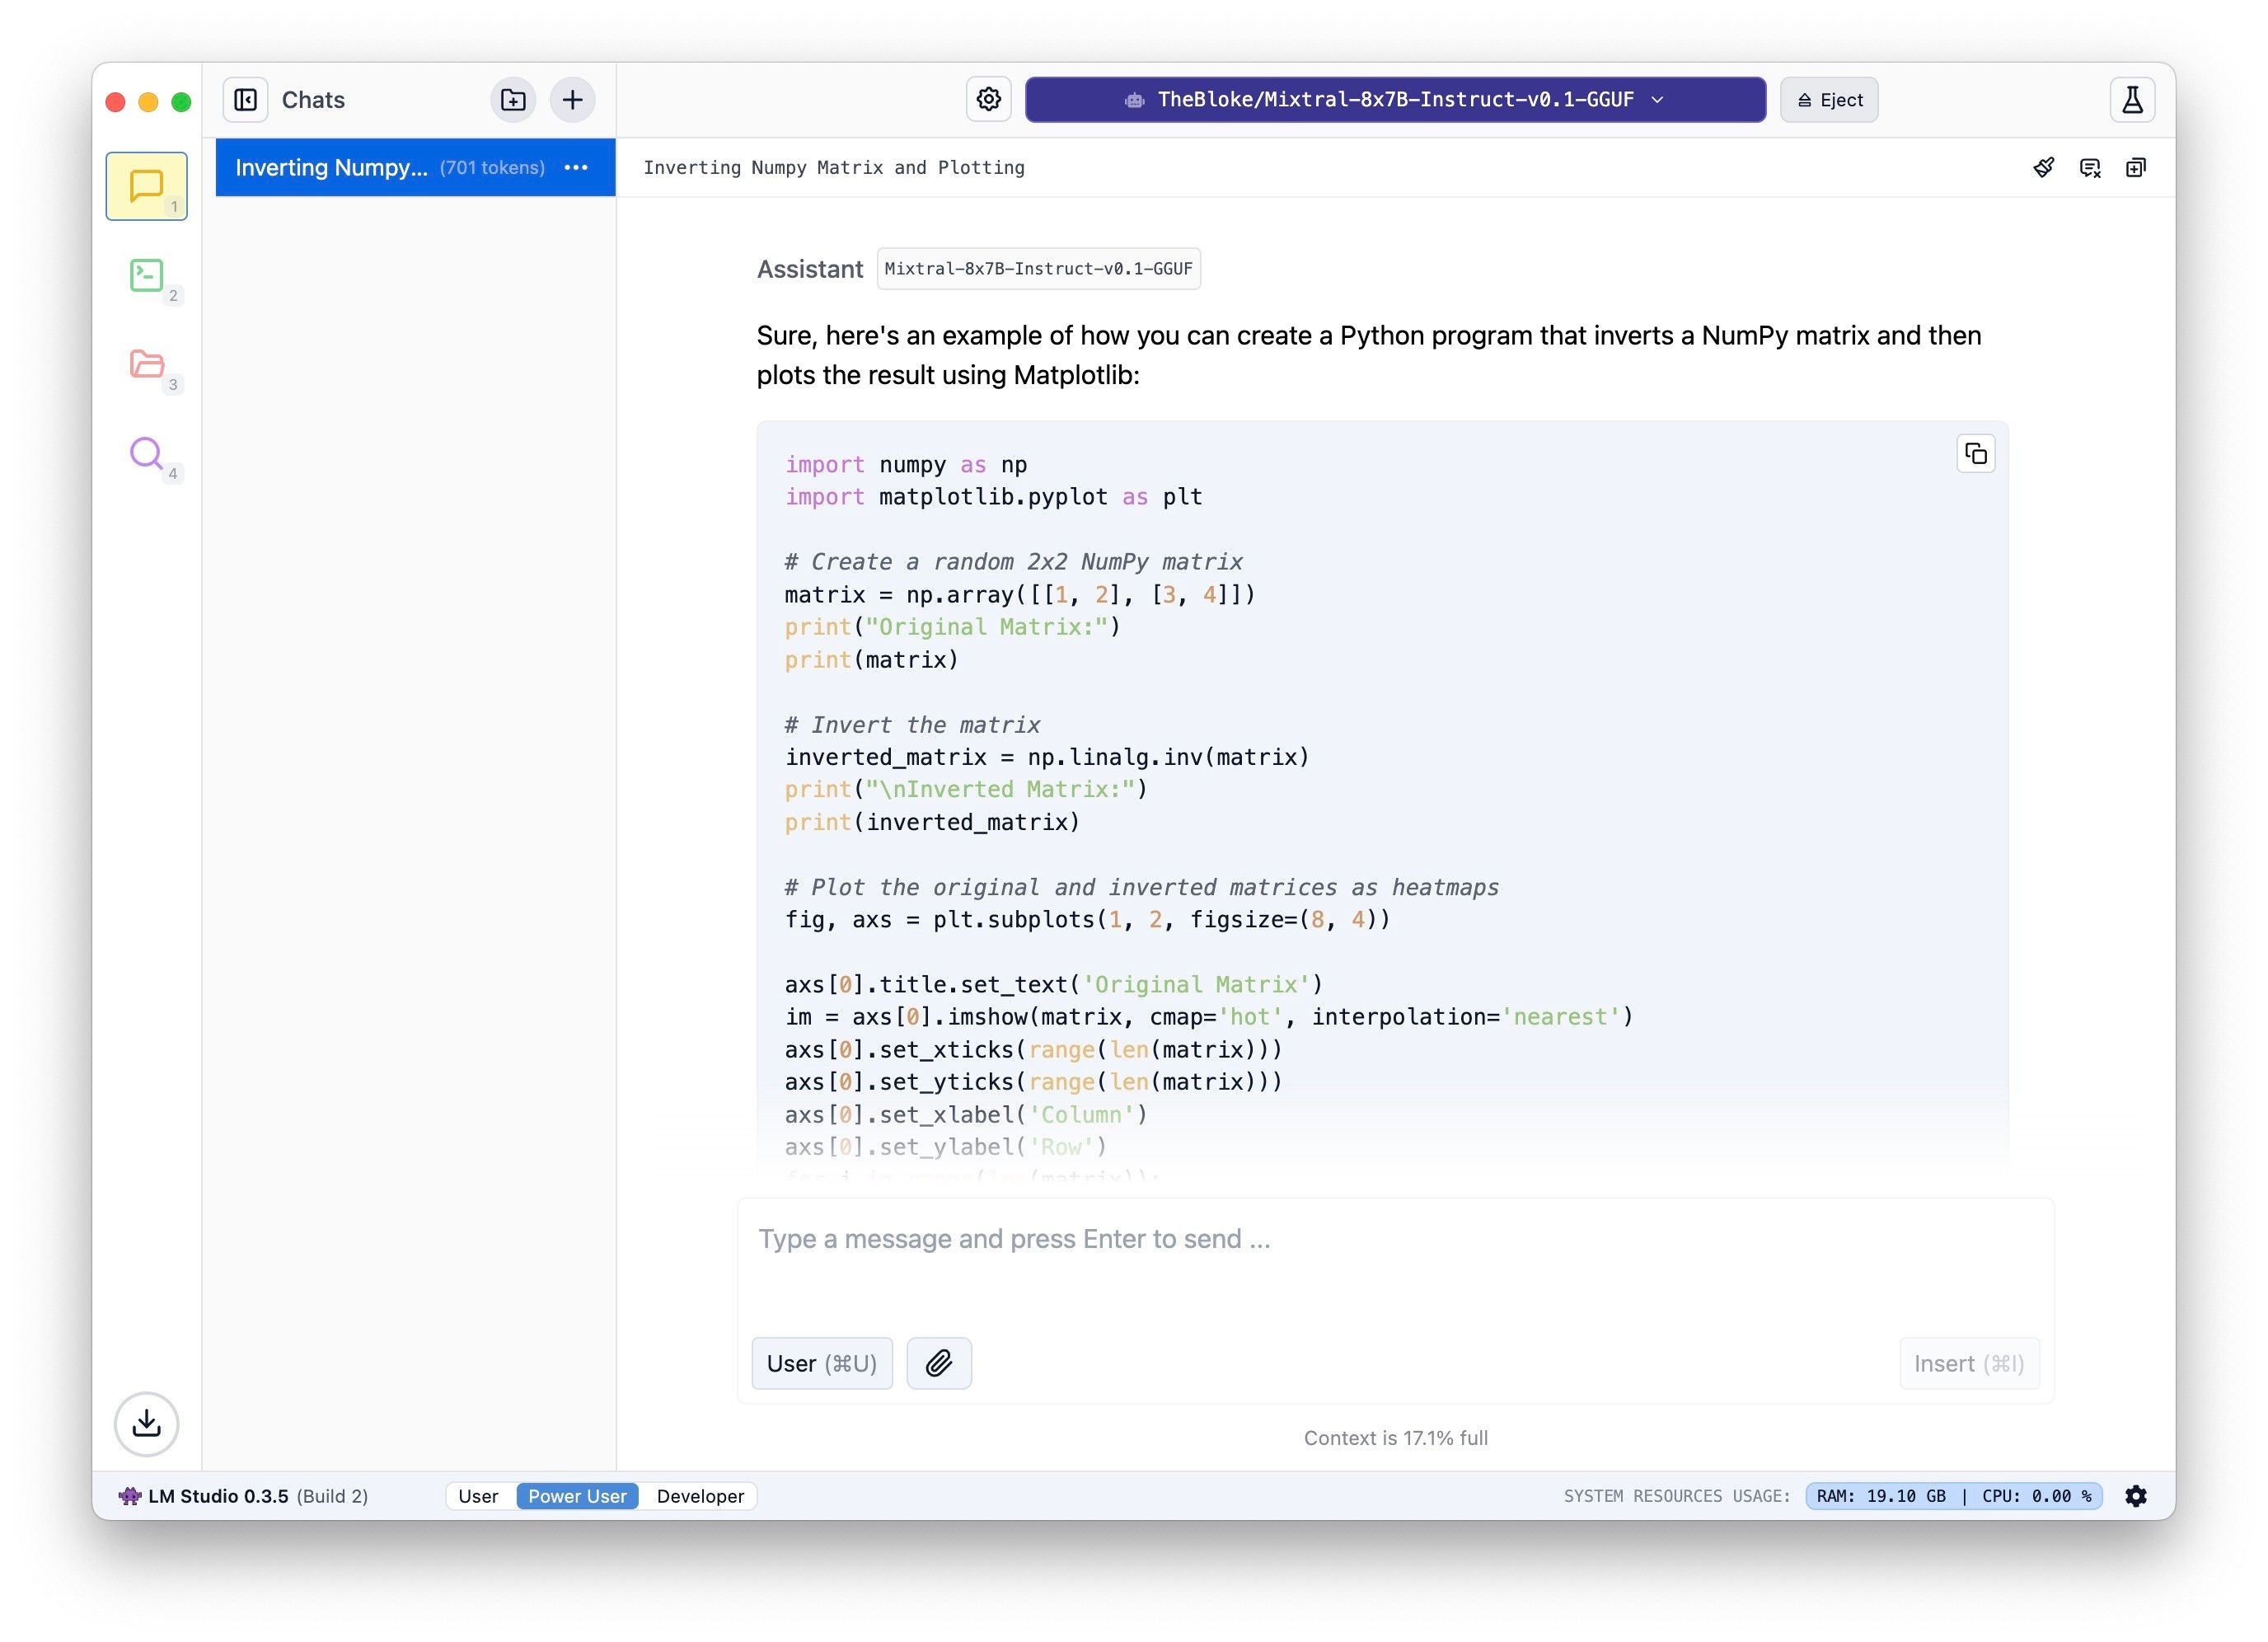Click the Insert message button
Screen dimensions: 2268x1642
point(1969,1363)
